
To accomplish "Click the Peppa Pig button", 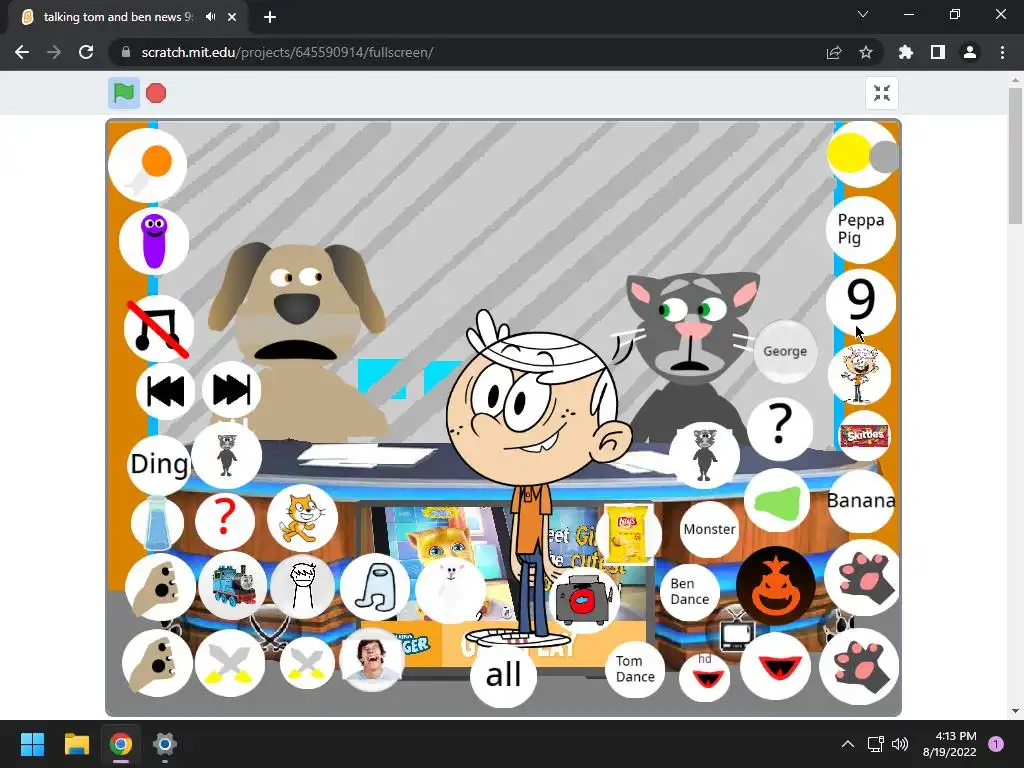I will (861, 229).
